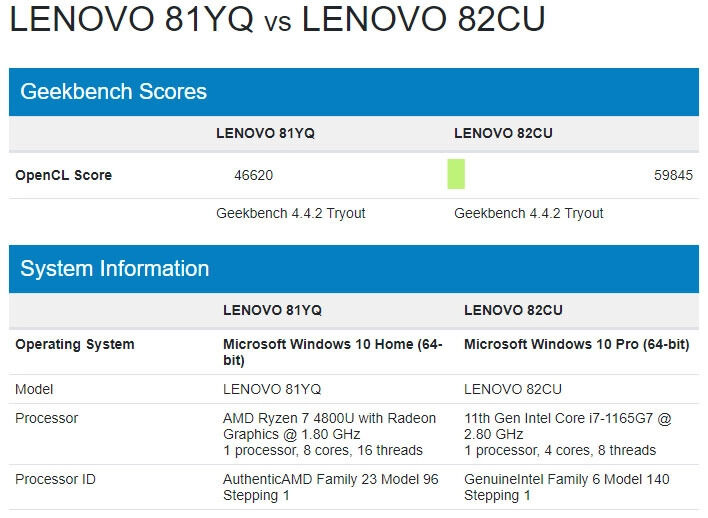
Task: Click the GenuineIntel Family 6 processor ID
Action: click(567, 487)
